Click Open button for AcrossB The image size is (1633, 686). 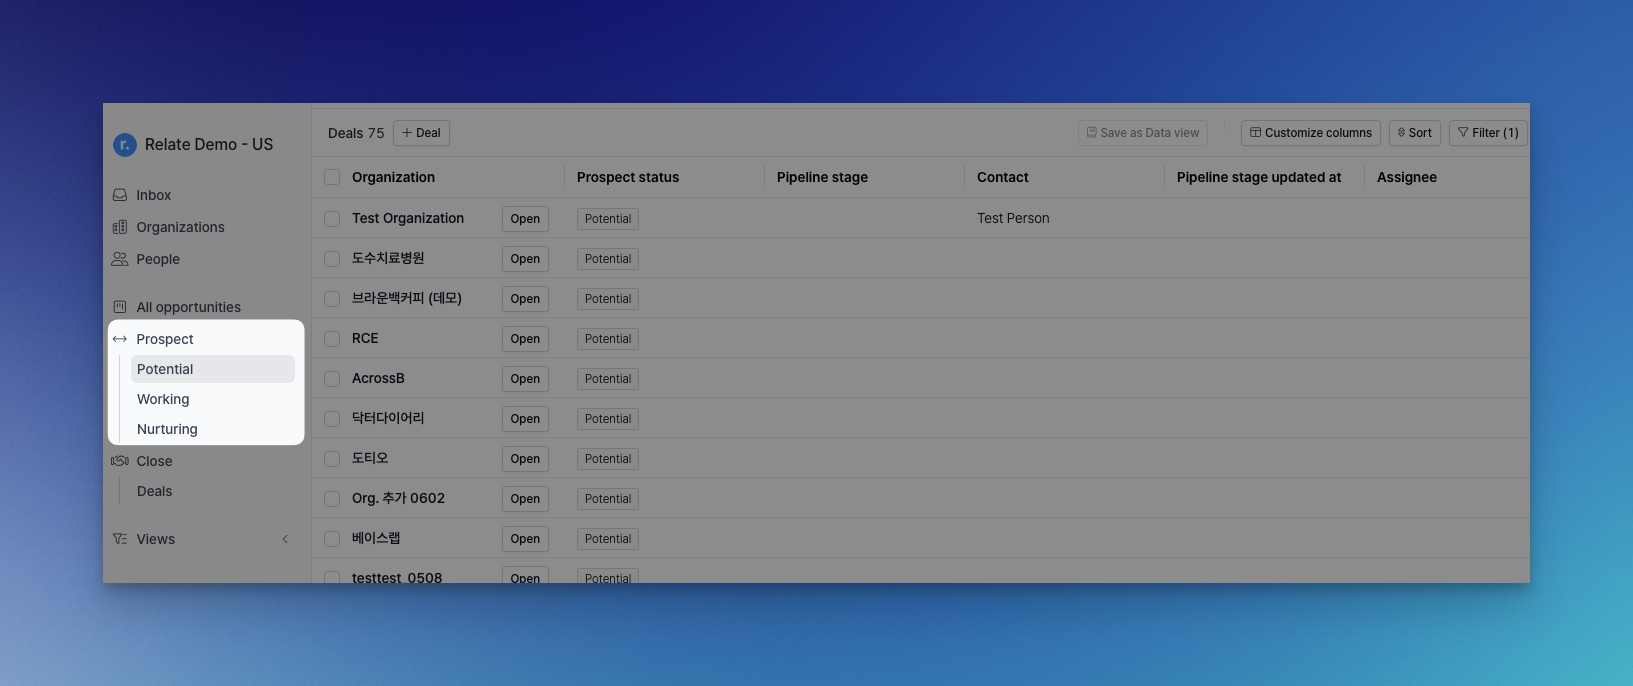(525, 379)
